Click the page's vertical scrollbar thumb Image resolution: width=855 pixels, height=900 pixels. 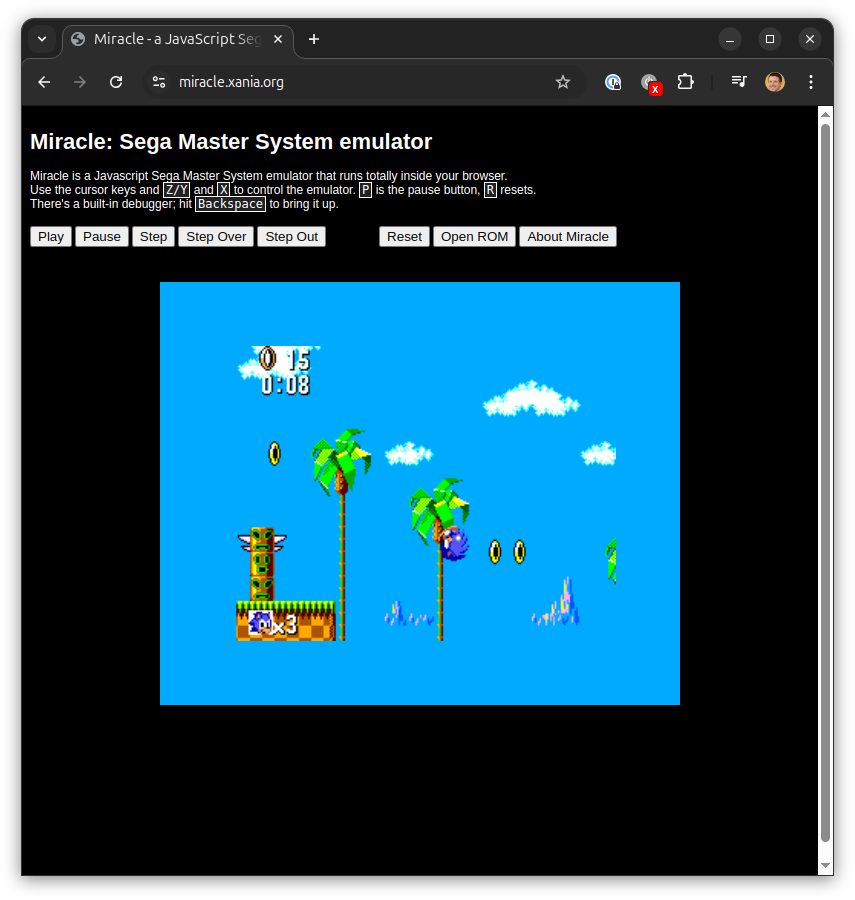click(x=825, y=483)
